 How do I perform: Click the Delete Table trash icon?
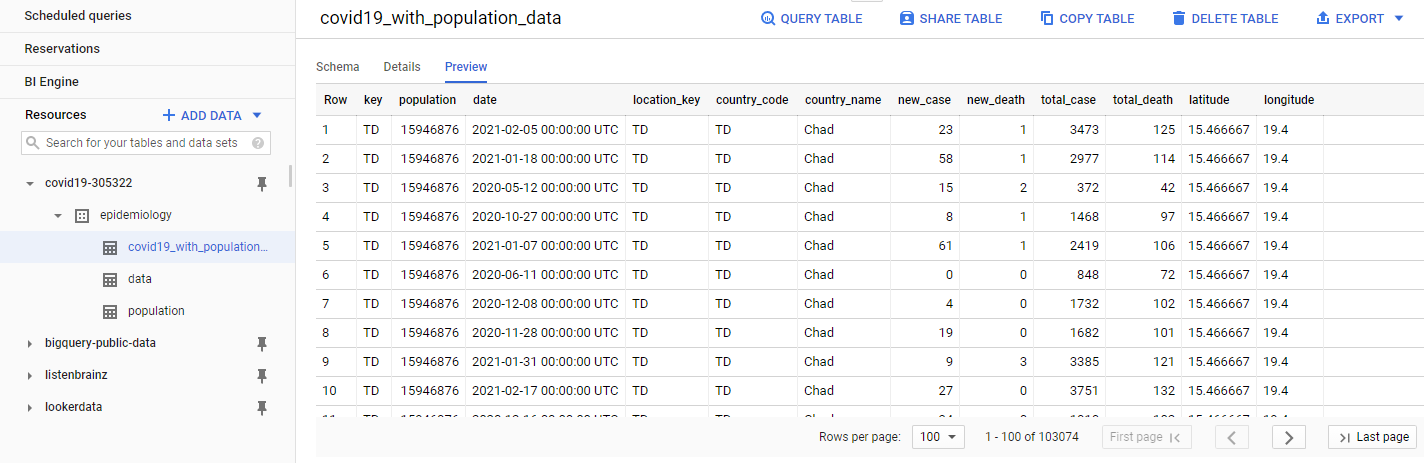1179,19
